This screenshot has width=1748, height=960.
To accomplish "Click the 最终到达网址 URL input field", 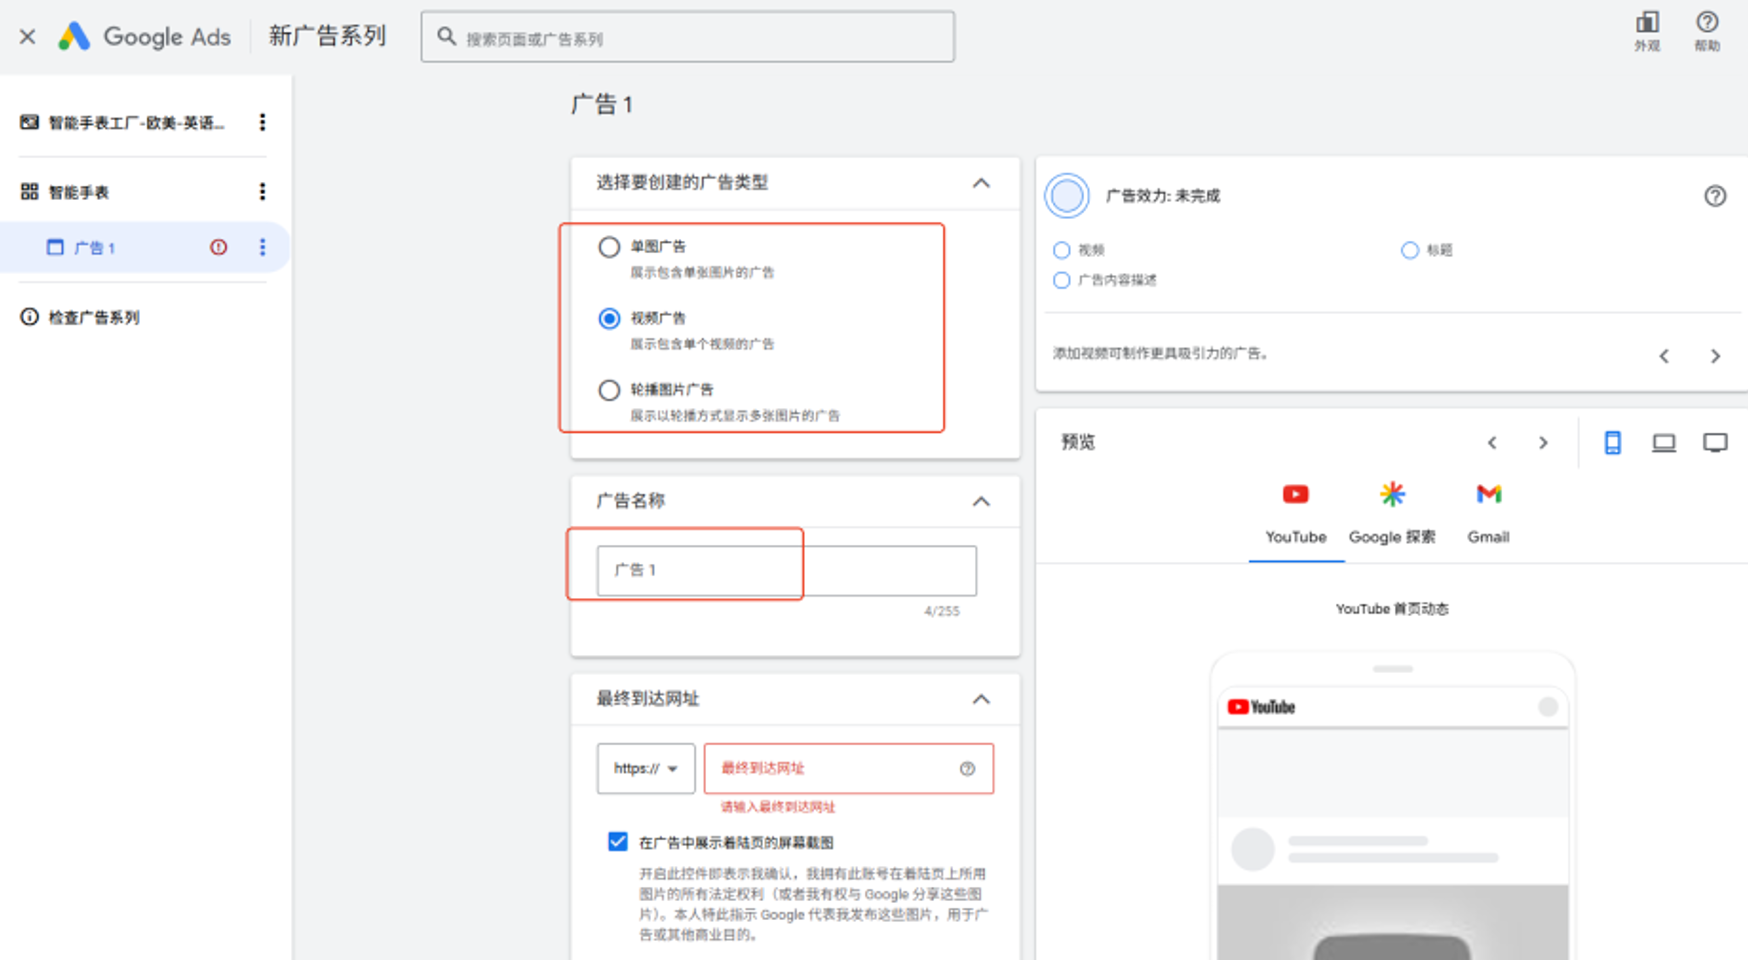I will tap(835, 768).
